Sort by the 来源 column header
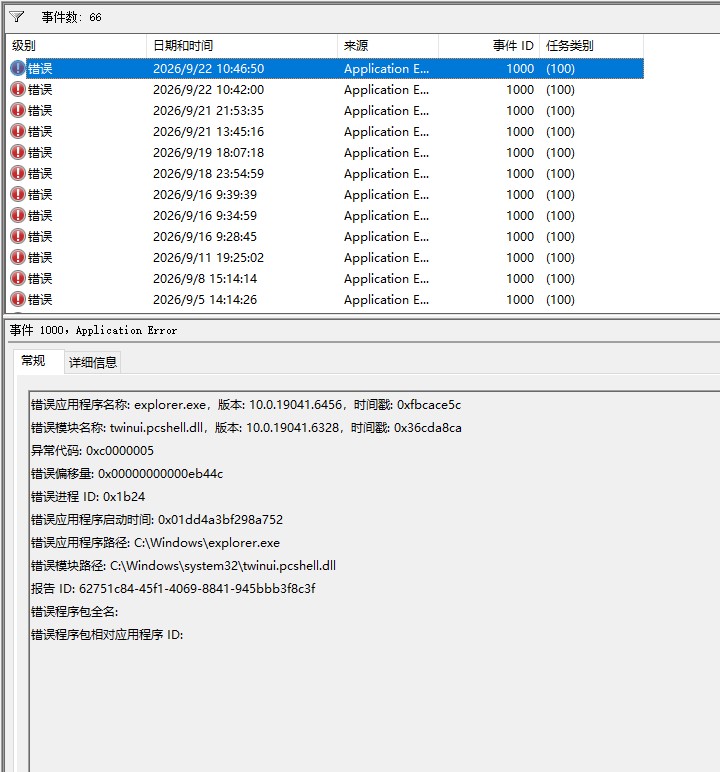 tap(388, 46)
